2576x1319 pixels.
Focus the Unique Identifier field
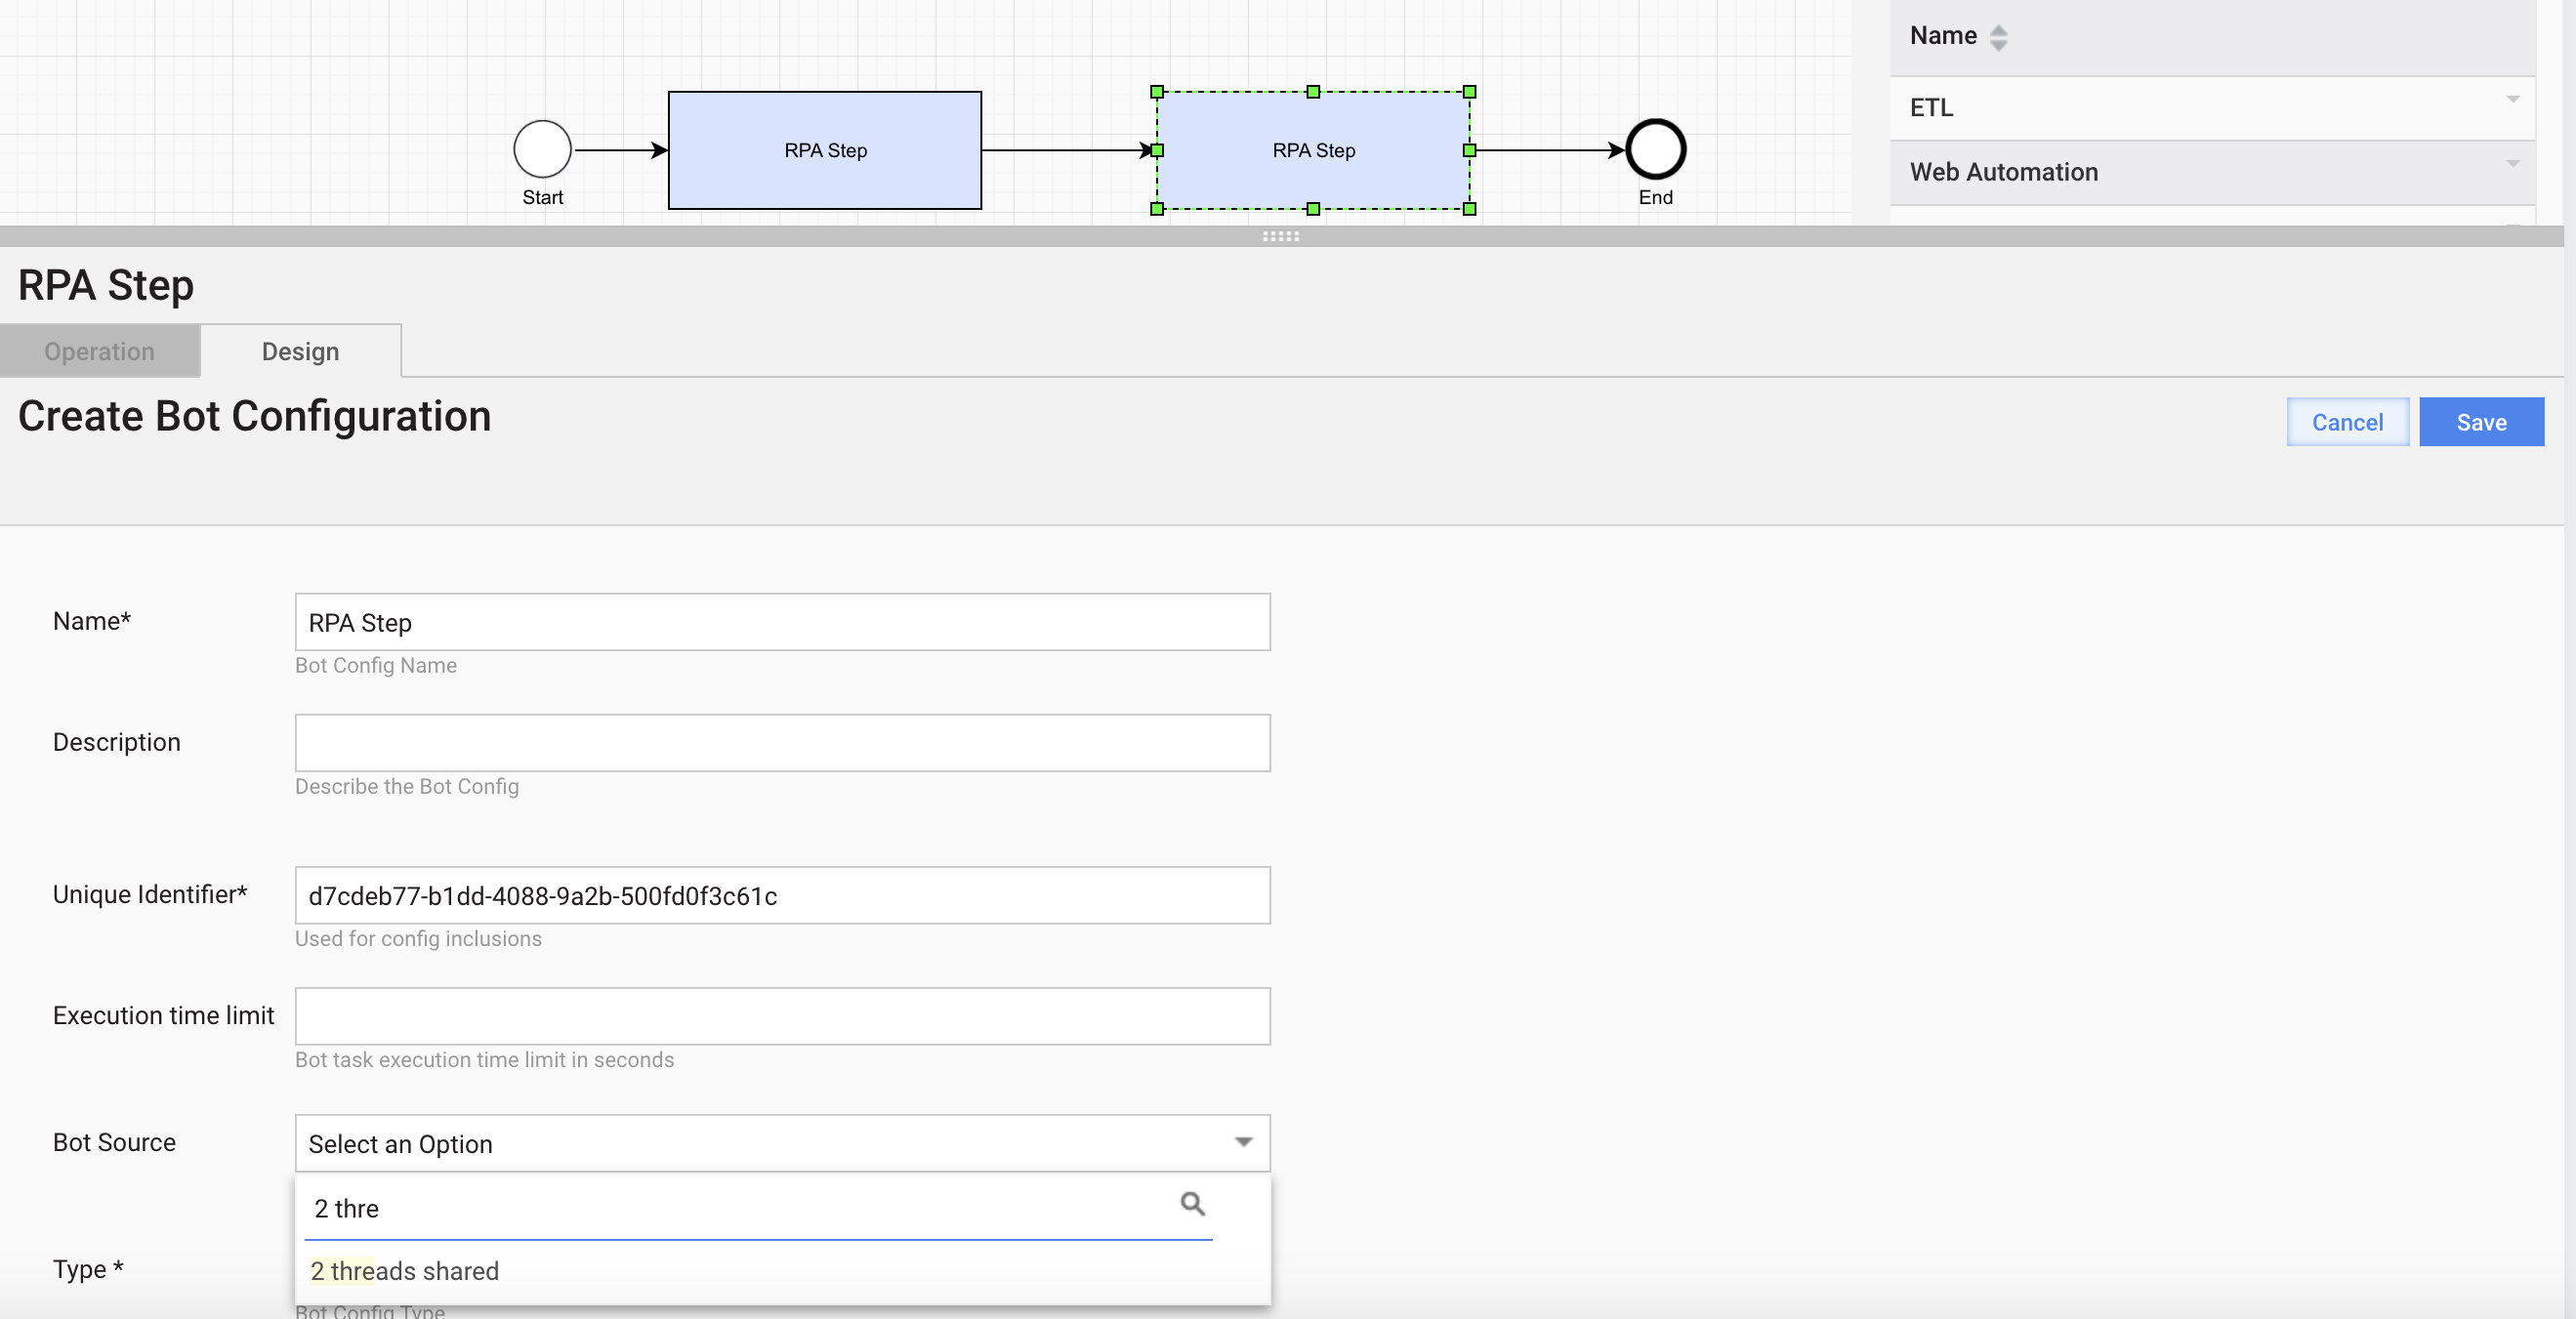[x=782, y=895]
